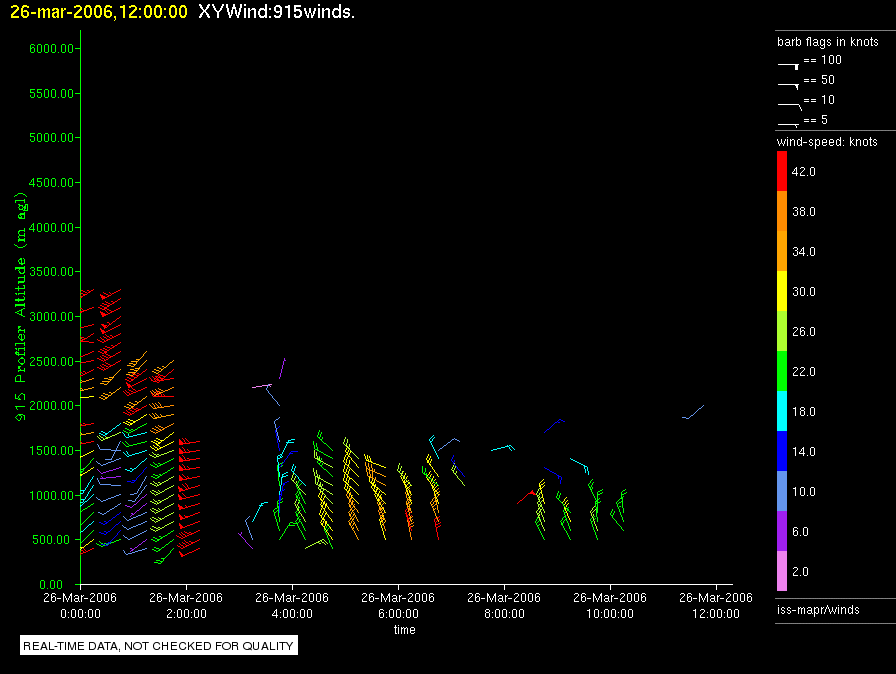Select the yellow 30.0 knots color band

tap(782, 291)
